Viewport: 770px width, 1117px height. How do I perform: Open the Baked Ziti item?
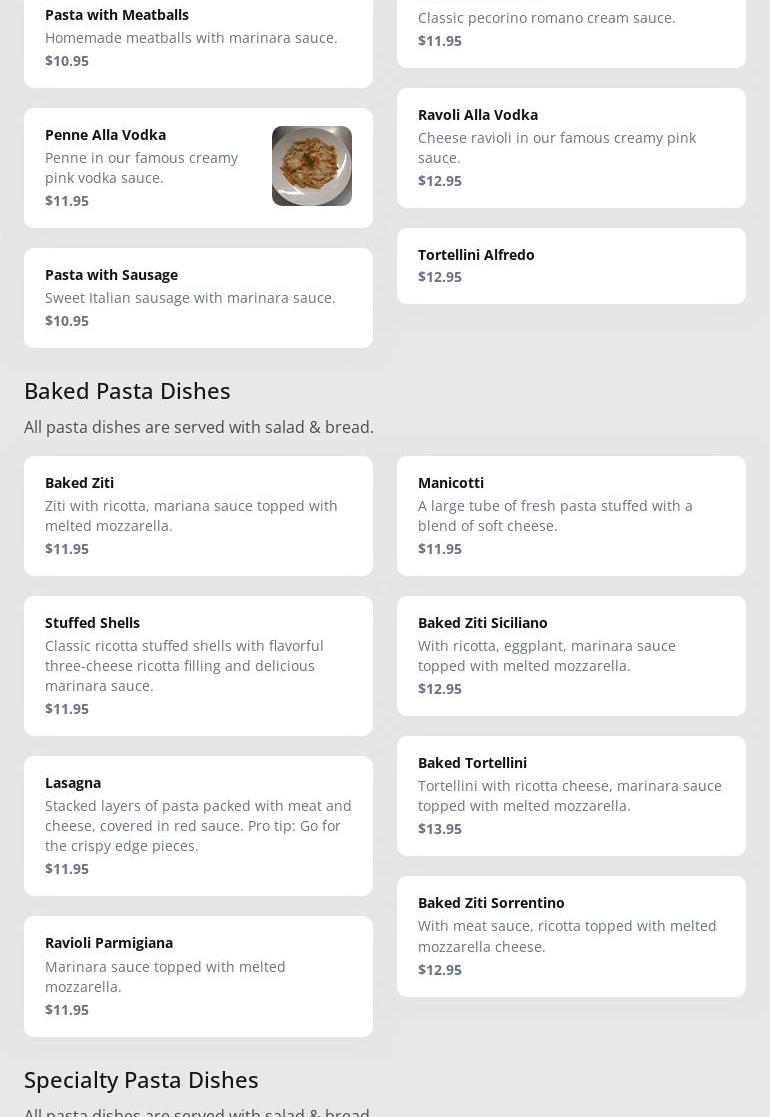coord(79,483)
